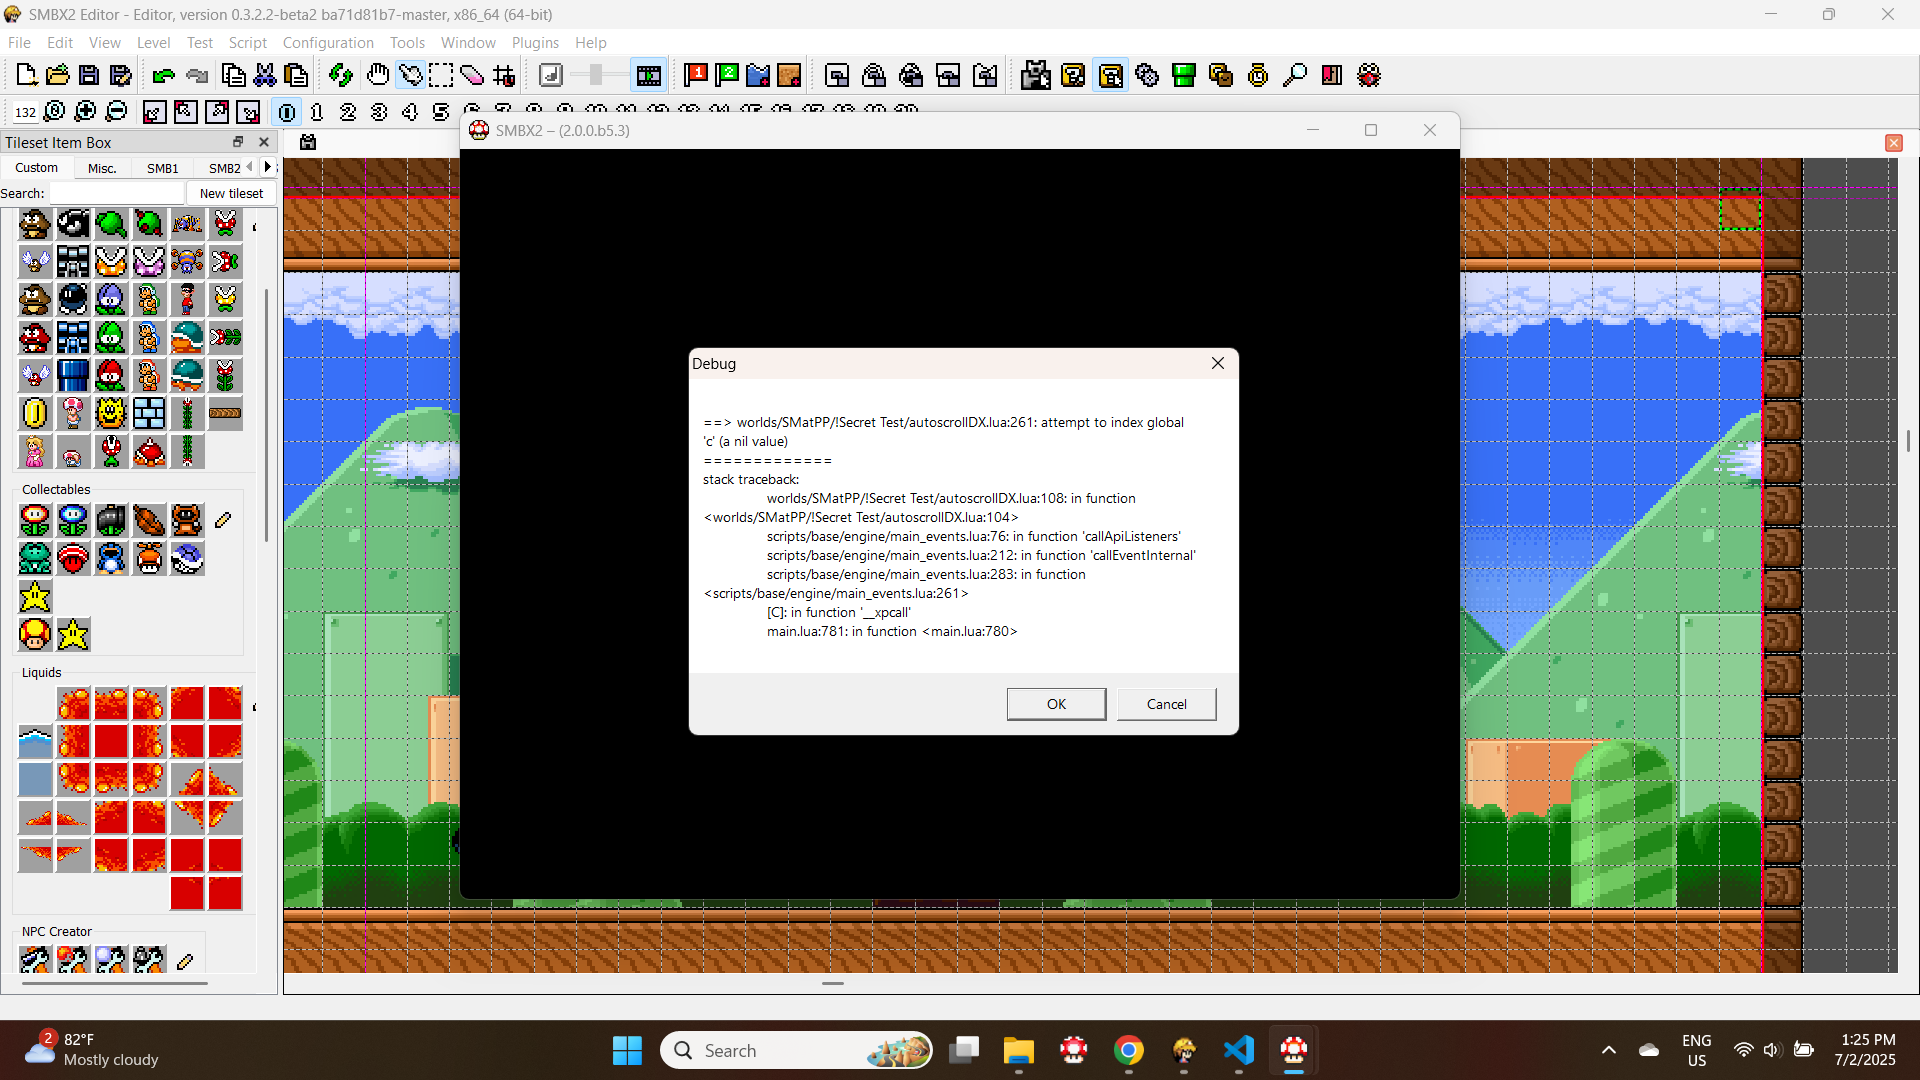Screen dimensions: 1920x1080
Task: Show hidden system tray icons
Action: pyautogui.click(x=1608, y=1050)
